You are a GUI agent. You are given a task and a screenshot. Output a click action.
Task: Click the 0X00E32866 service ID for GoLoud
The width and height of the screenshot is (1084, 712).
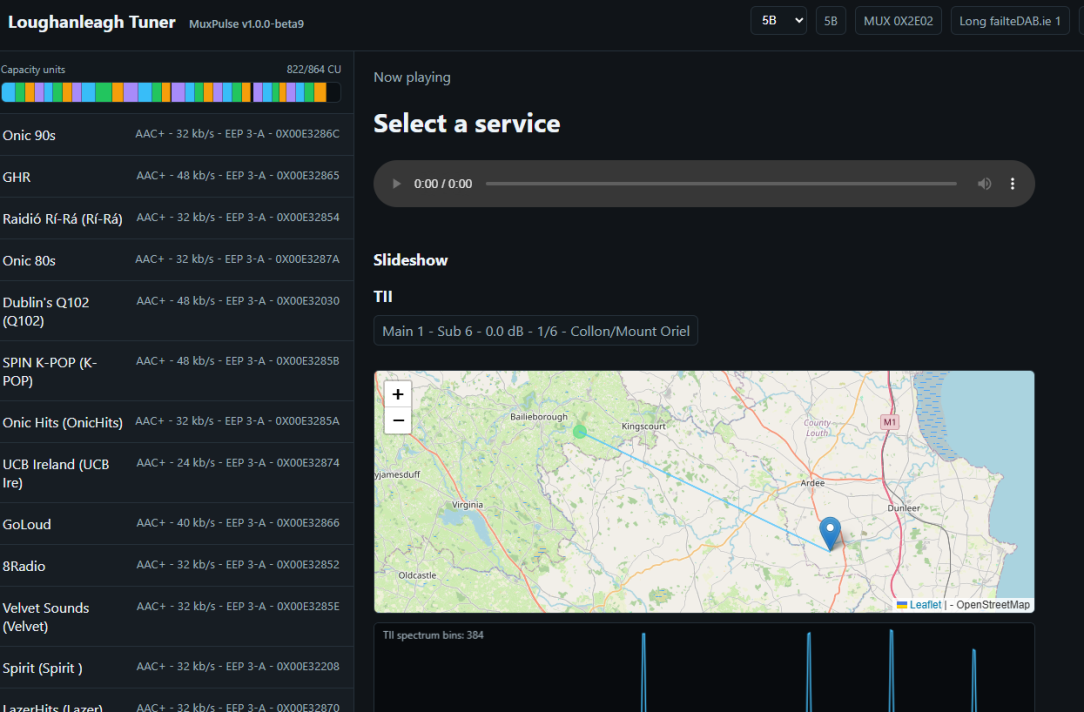pyautogui.click(x=308, y=523)
